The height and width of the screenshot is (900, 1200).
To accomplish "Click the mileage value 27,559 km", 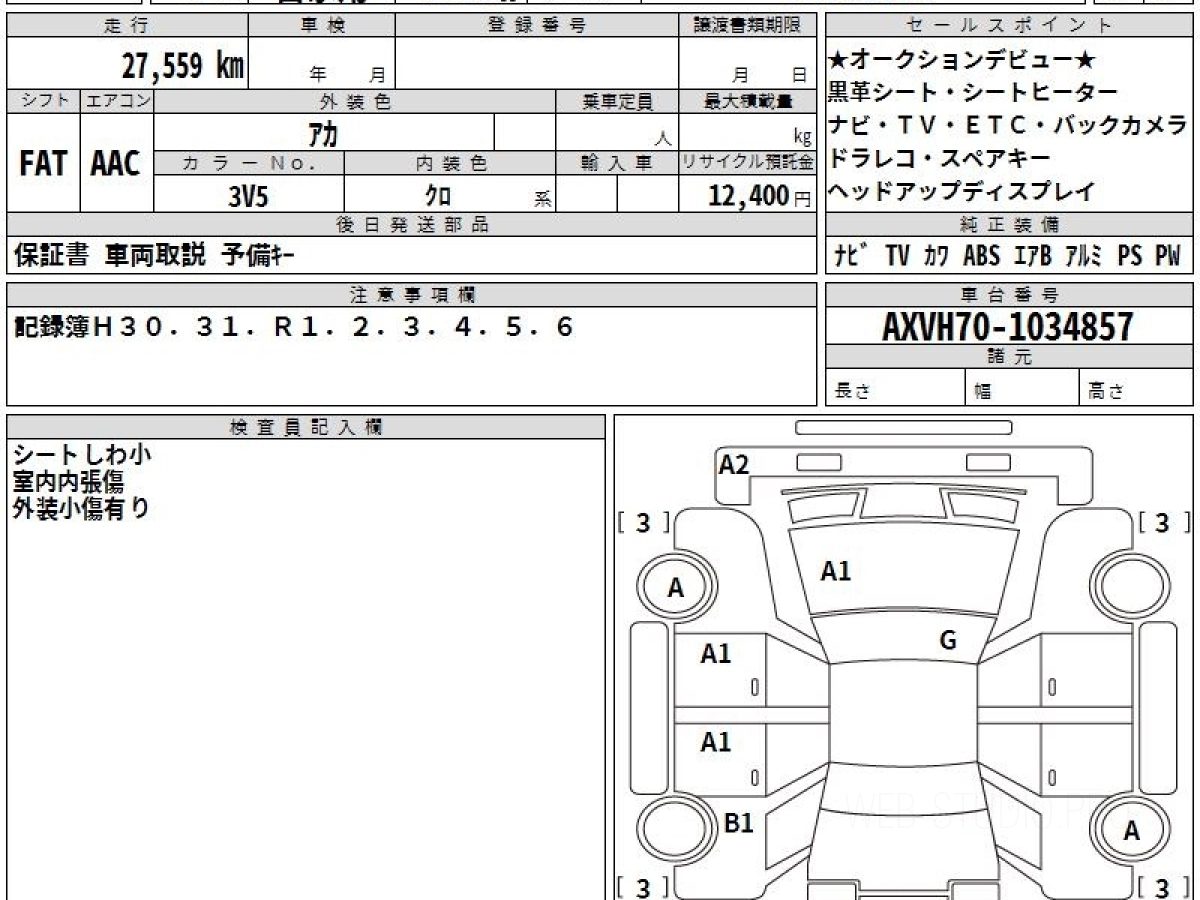I will 183,67.
